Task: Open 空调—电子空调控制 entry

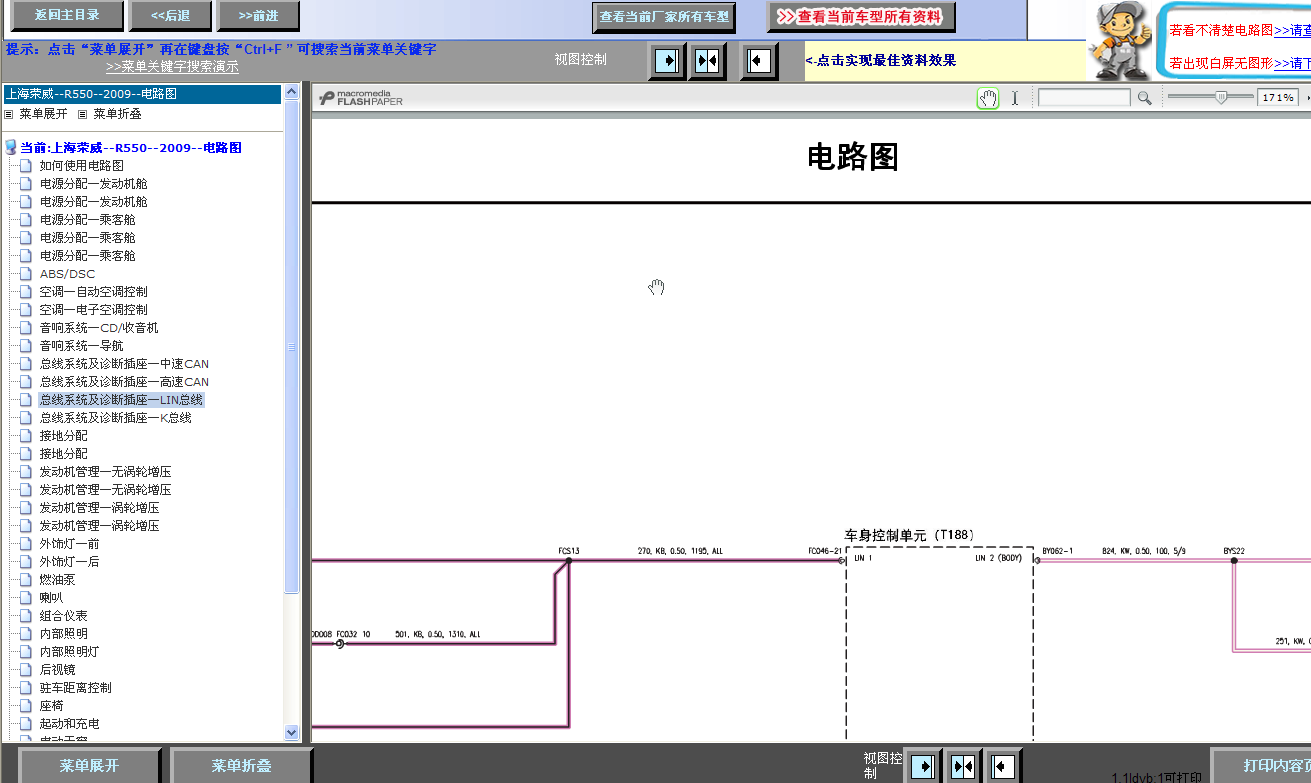Action: click(x=94, y=309)
